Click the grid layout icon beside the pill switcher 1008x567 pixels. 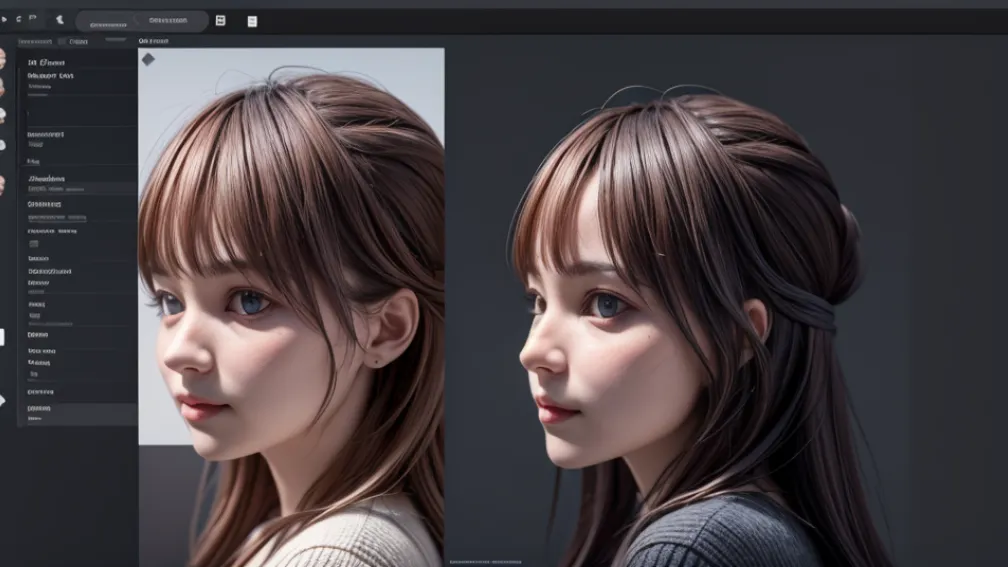(x=220, y=21)
